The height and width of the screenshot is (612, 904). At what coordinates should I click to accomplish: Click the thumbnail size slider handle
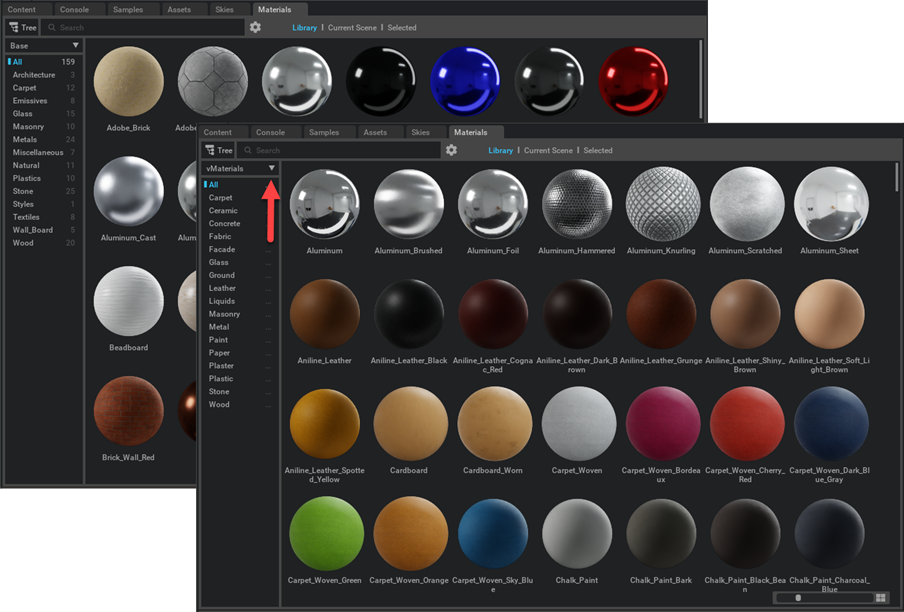797,598
